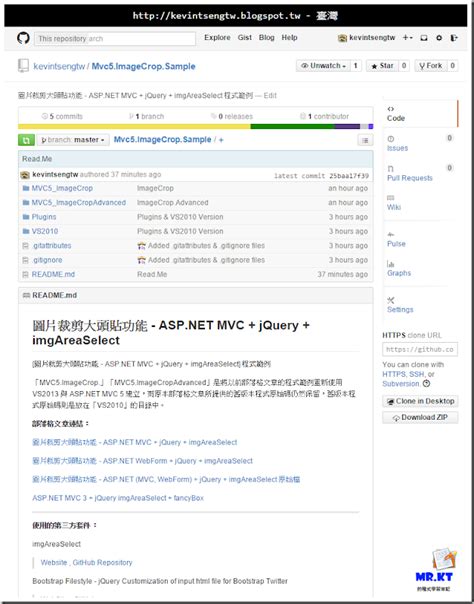Click Clone in Desktop button
This screenshot has height=604, width=474.
click(x=420, y=401)
